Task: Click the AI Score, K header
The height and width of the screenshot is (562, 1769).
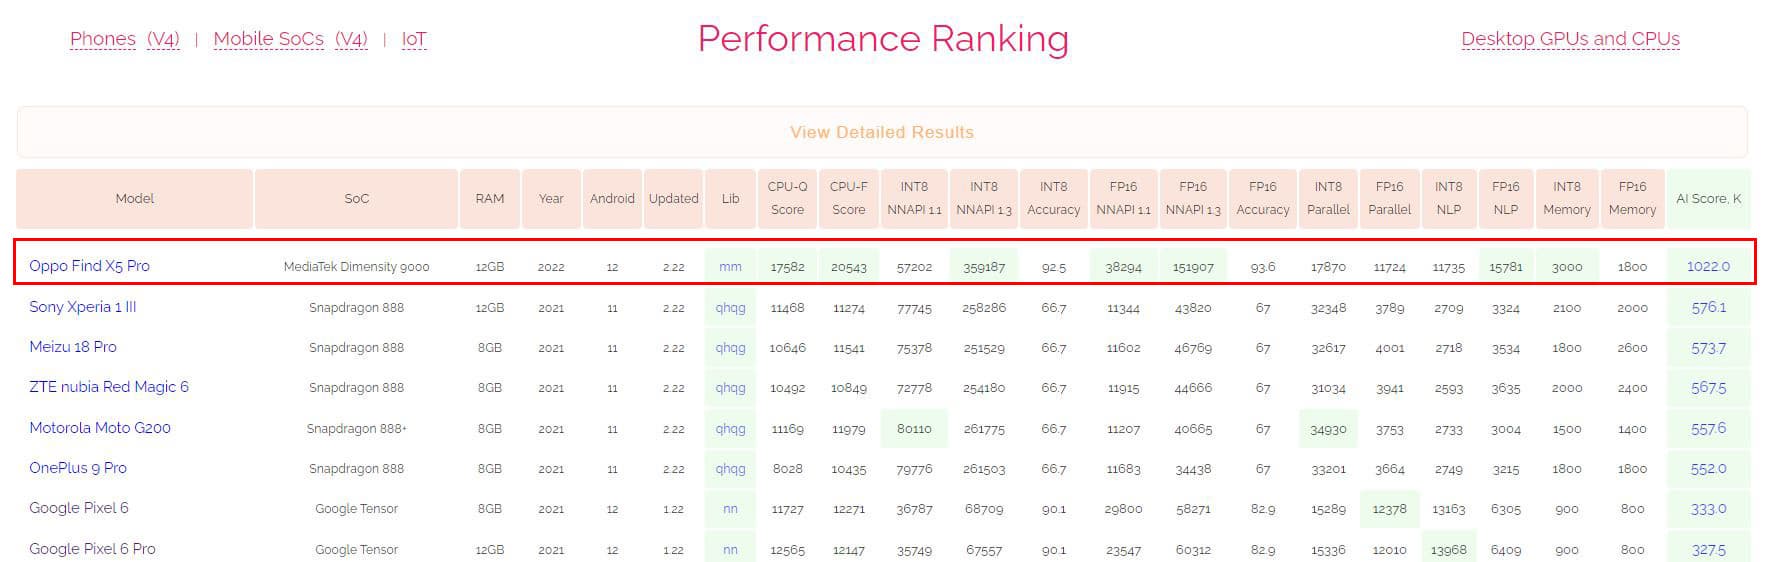Action: 1708,198
